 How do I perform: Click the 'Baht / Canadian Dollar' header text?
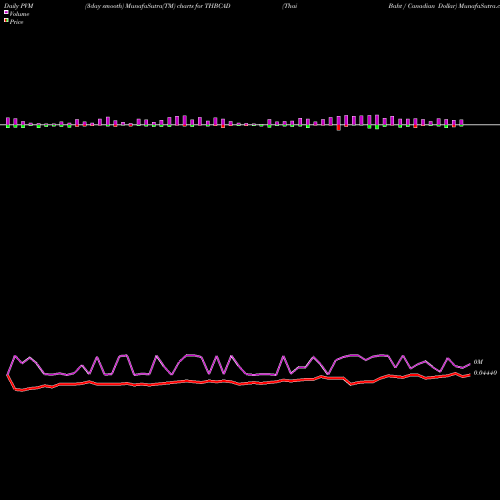pos(422,6)
